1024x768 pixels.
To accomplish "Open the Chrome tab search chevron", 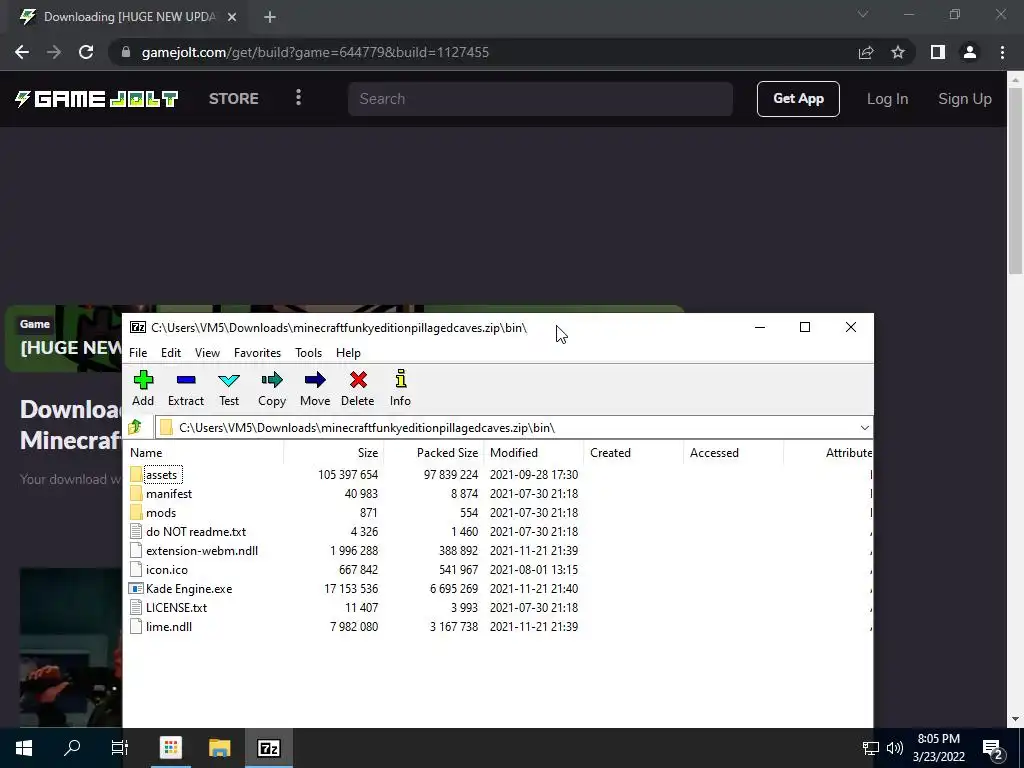I will pyautogui.click(x=863, y=14).
